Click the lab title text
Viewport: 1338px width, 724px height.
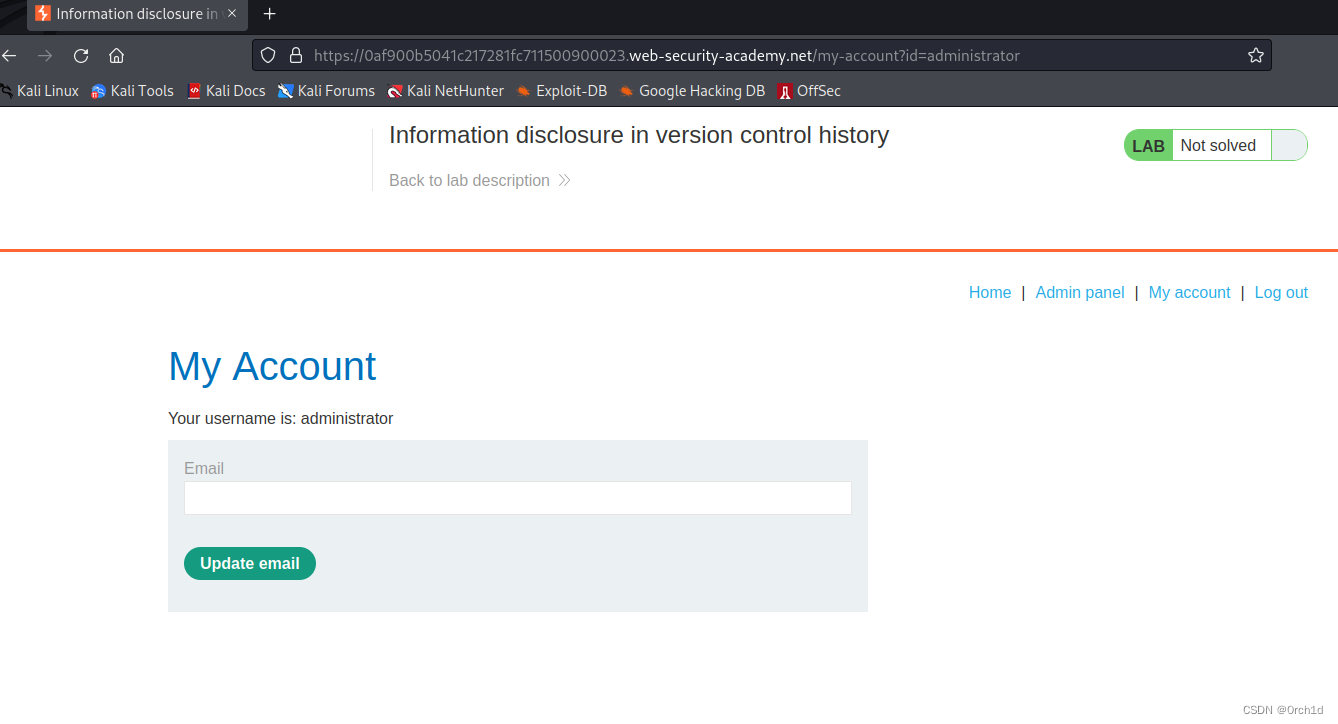[x=639, y=135]
